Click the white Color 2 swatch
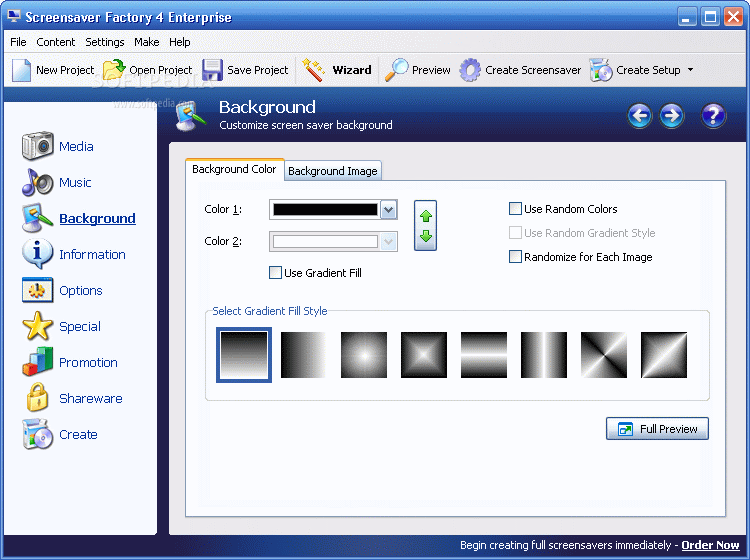The width and height of the screenshot is (750, 560). pyautogui.click(x=325, y=242)
